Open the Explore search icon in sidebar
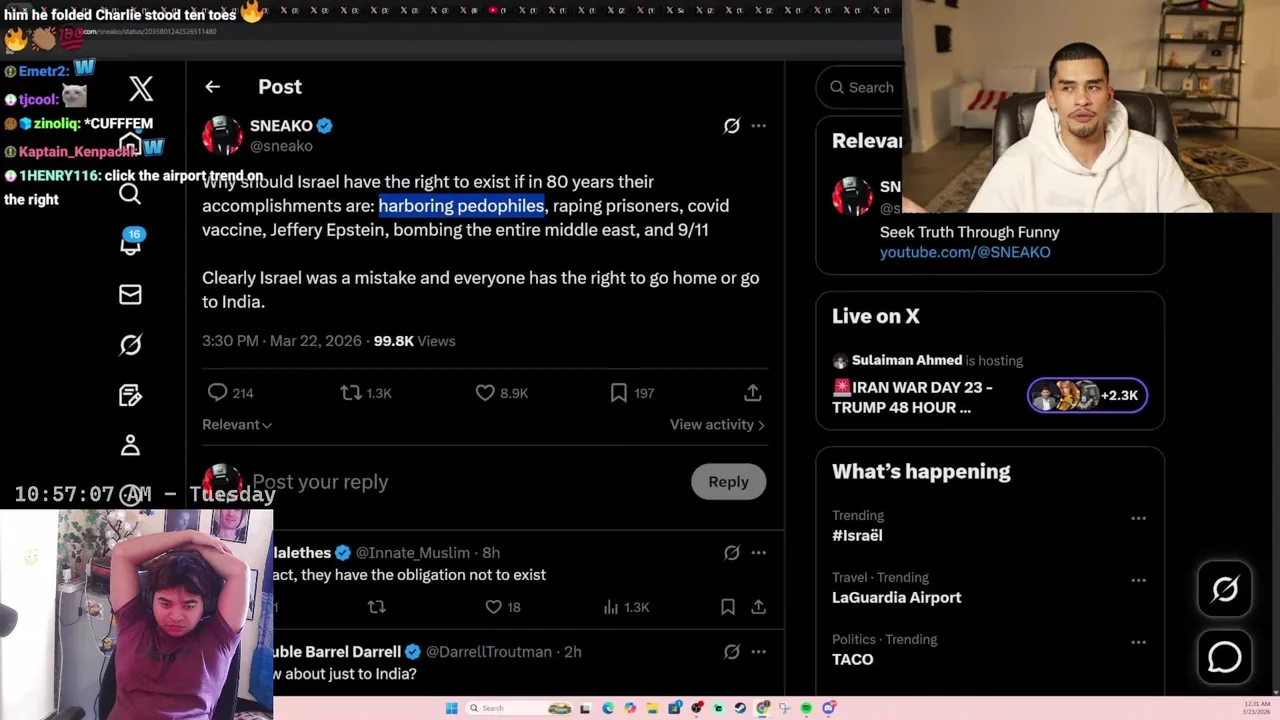This screenshot has width=1280, height=720. [130, 194]
